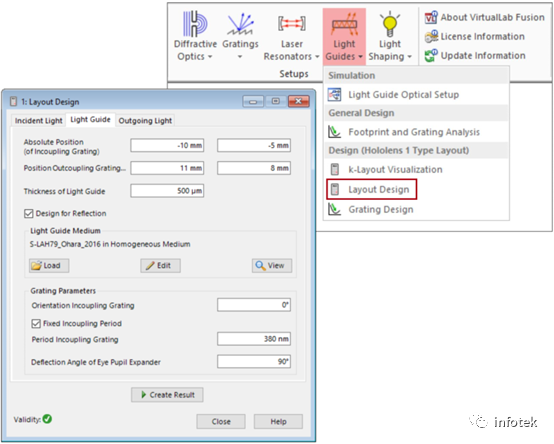Click the Create Result button
The height and width of the screenshot is (444, 554).
pyautogui.click(x=167, y=395)
